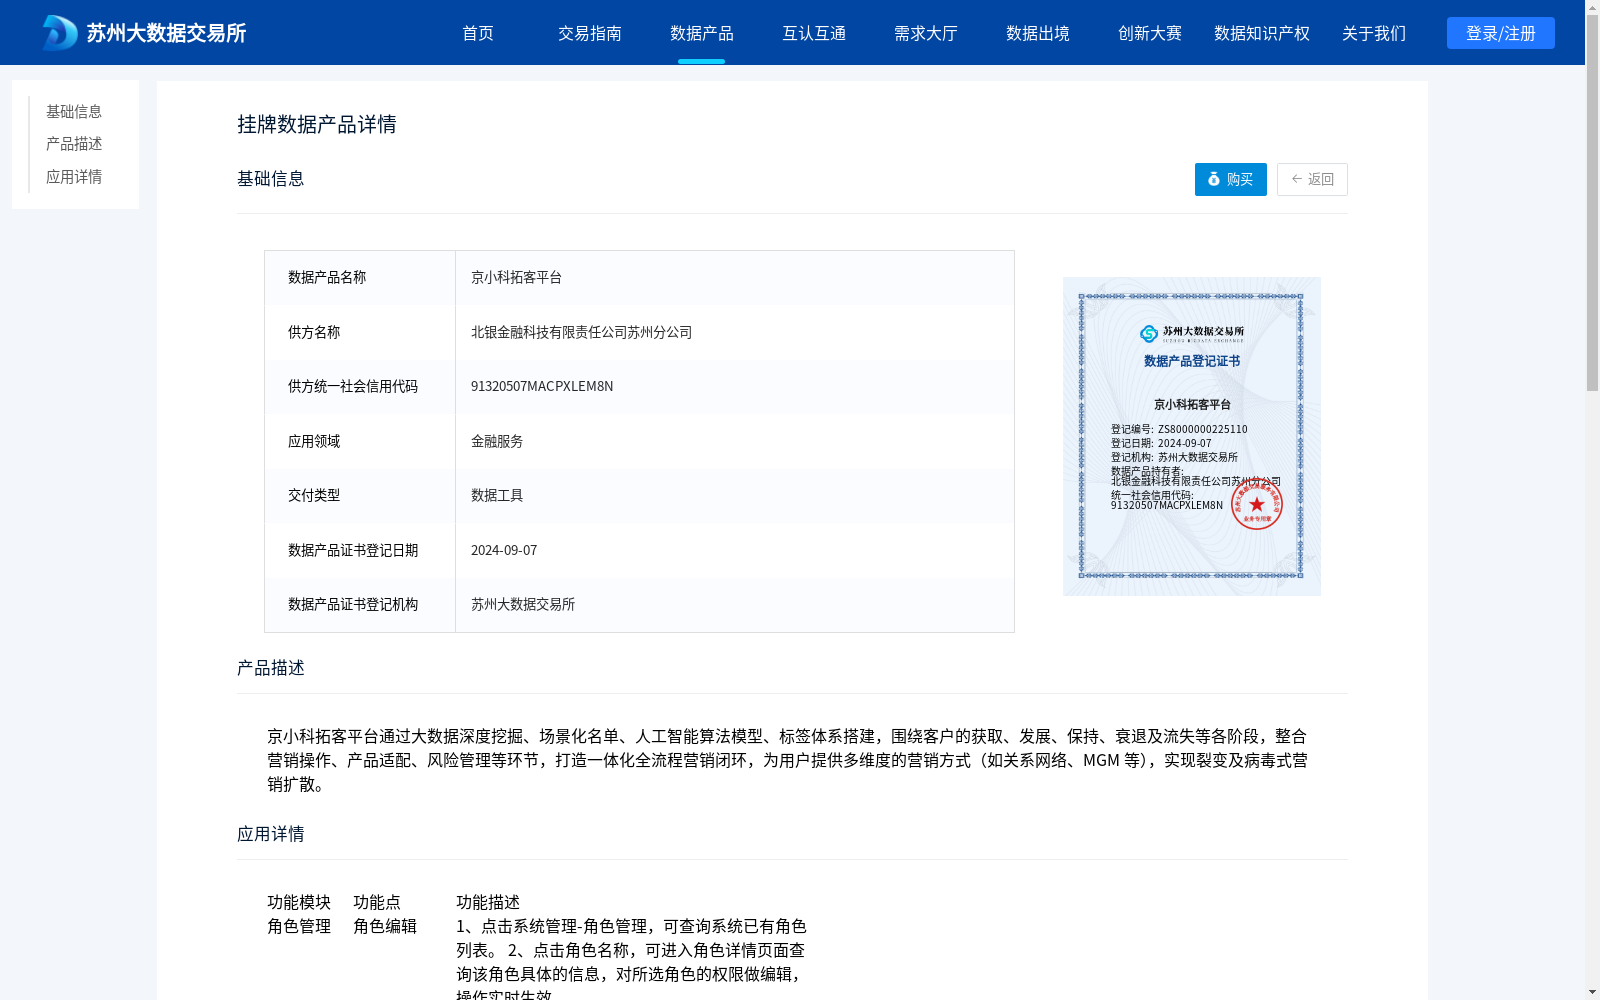1600x1000 pixels.
Task: Open the 关于我们 menu item
Action: [1374, 33]
